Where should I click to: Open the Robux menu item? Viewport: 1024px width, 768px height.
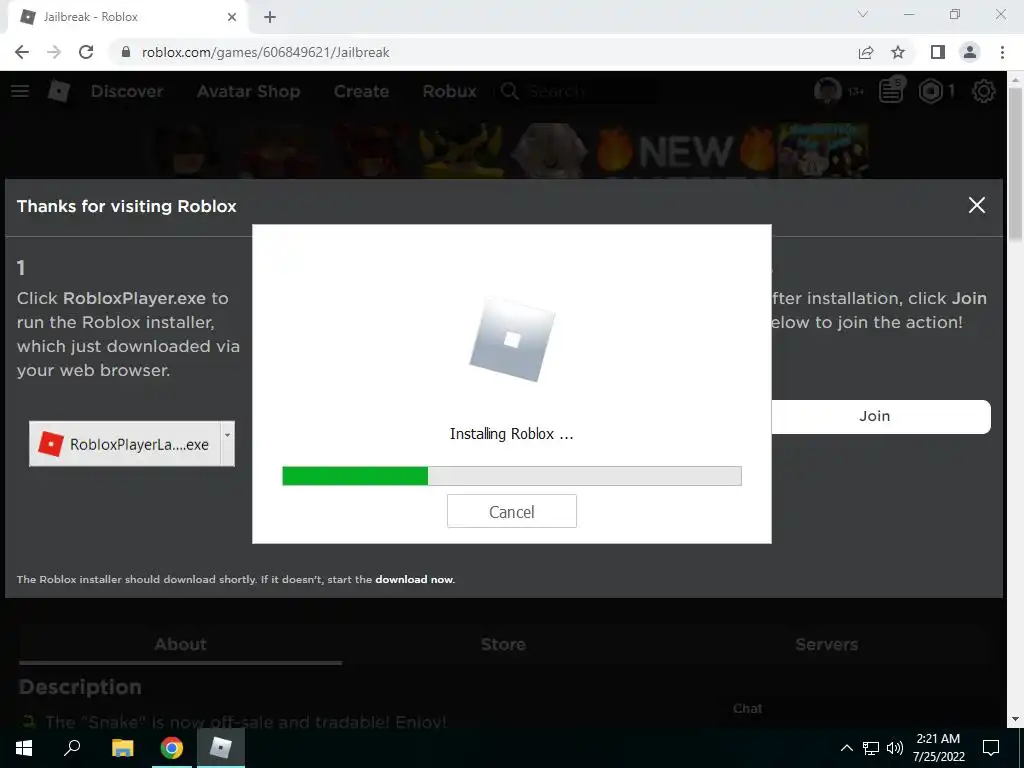click(x=449, y=91)
